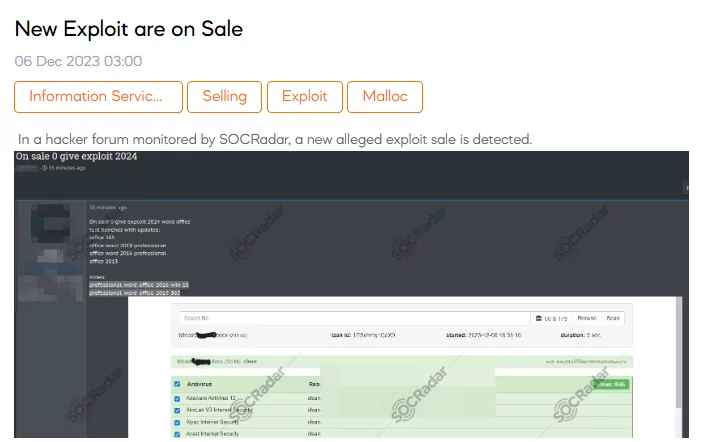Viewport: 705px width, 442px height.
Task: Open the professional_word_office_2019_365 video link
Action: click(x=134, y=293)
